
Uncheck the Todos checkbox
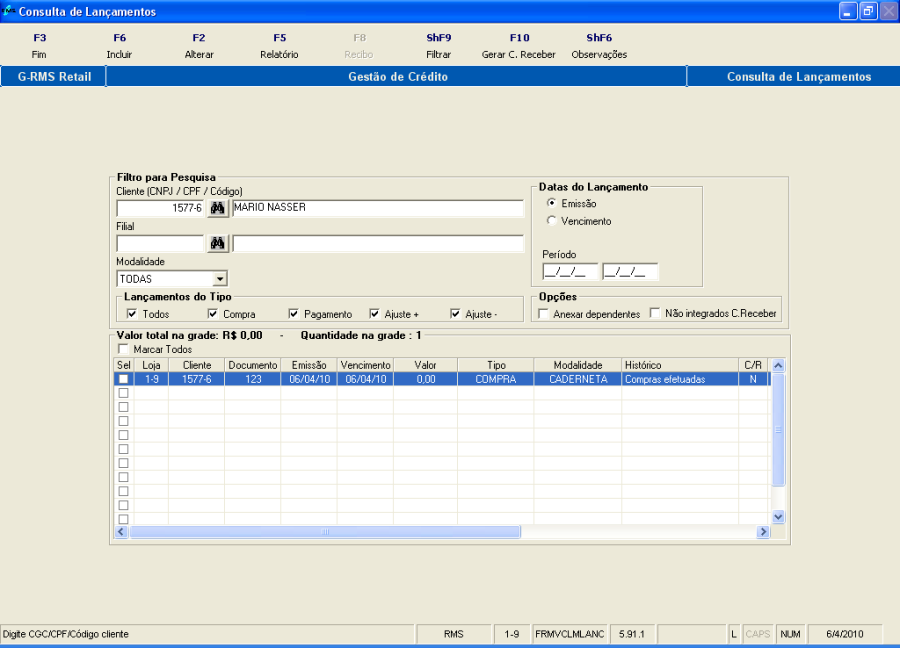click(x=132, y=314)
